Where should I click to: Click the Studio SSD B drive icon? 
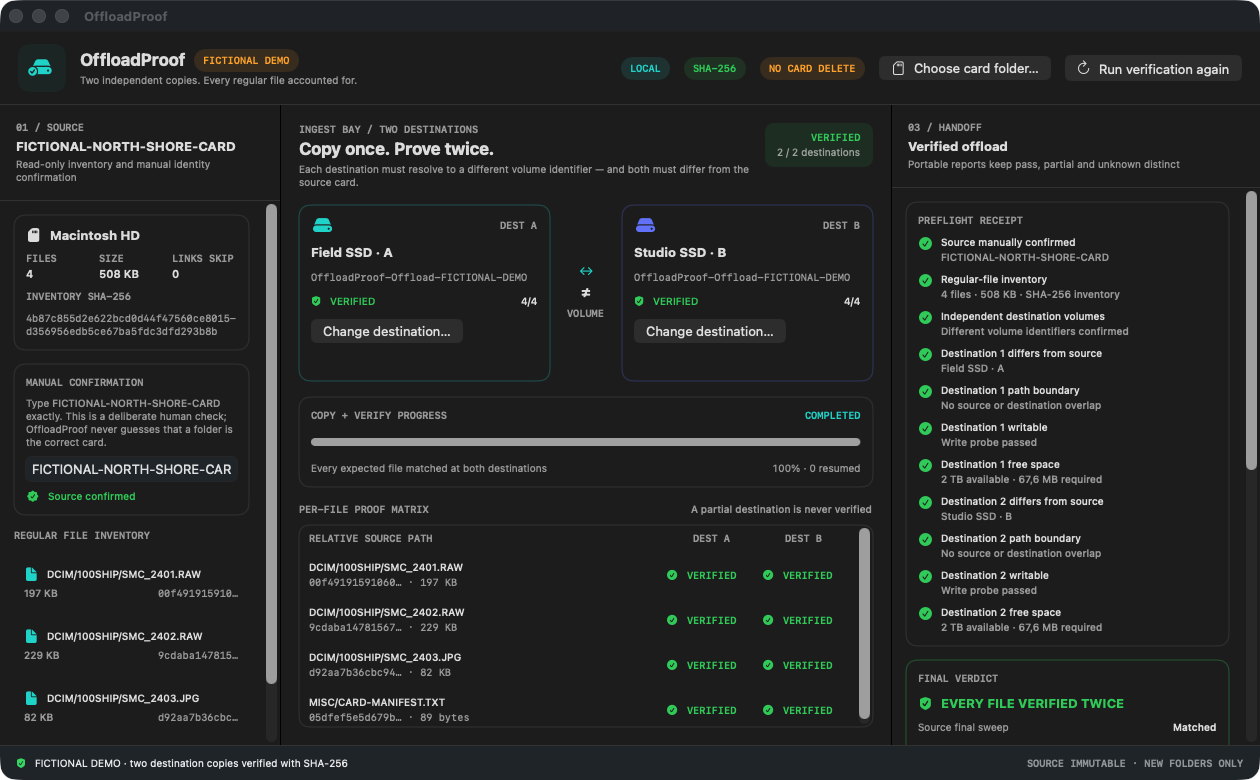pyautogui.click(x=645, y=225)
